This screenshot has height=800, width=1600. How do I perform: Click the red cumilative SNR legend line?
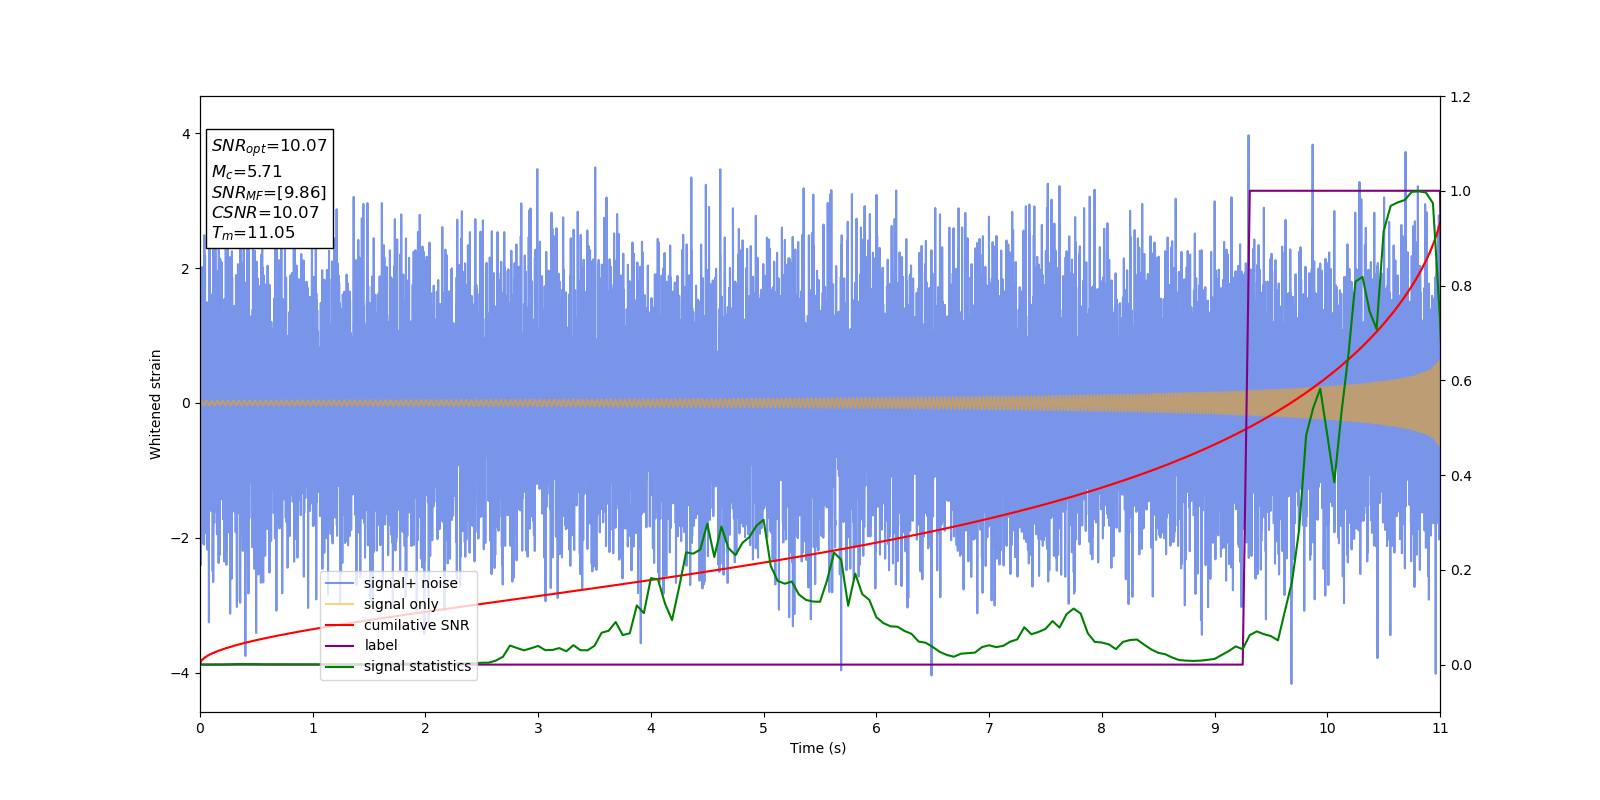[x=340, y=625]
